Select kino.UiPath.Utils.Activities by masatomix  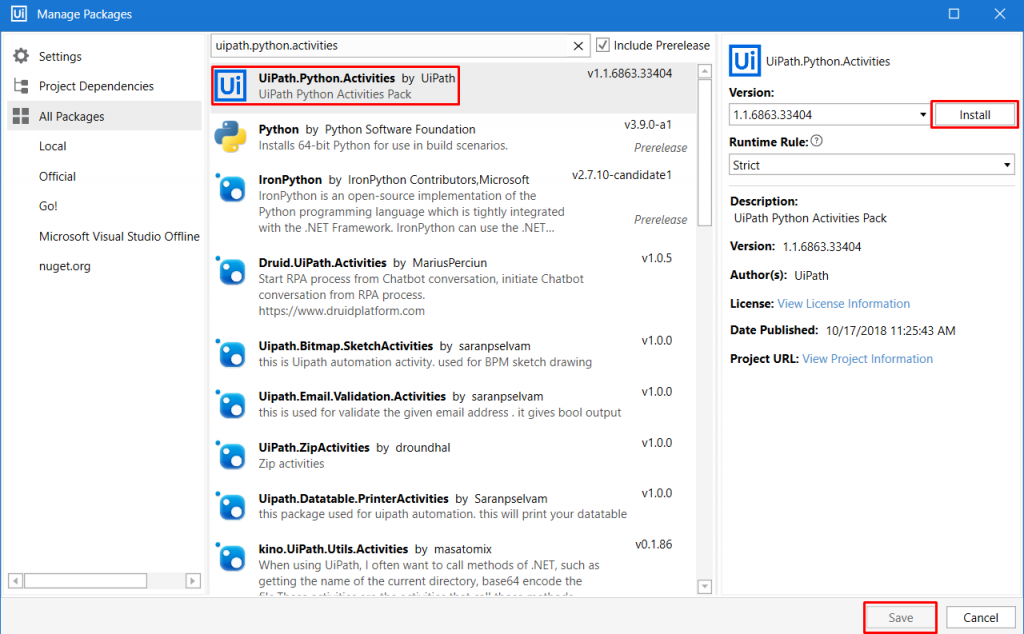click(x=376, y=549)
